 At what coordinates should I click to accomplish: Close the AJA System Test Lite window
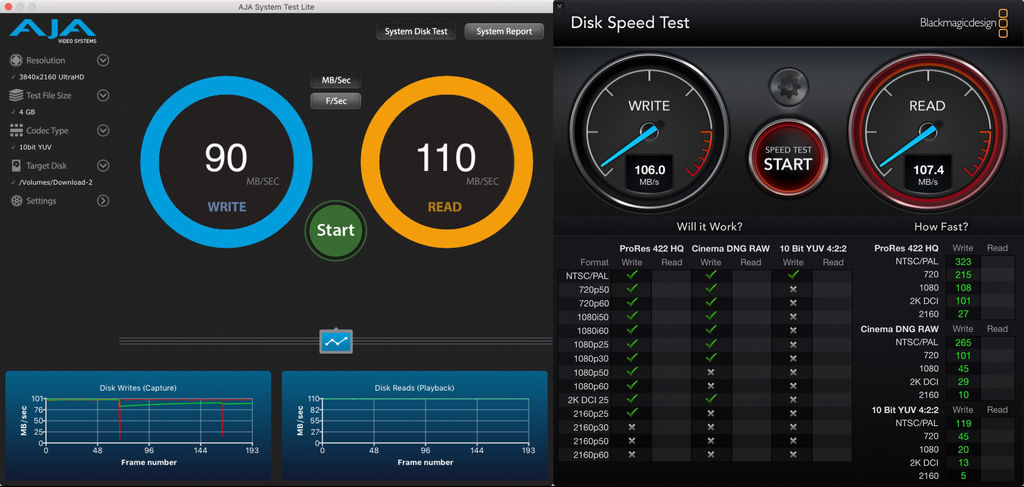(x=7, y=6)
